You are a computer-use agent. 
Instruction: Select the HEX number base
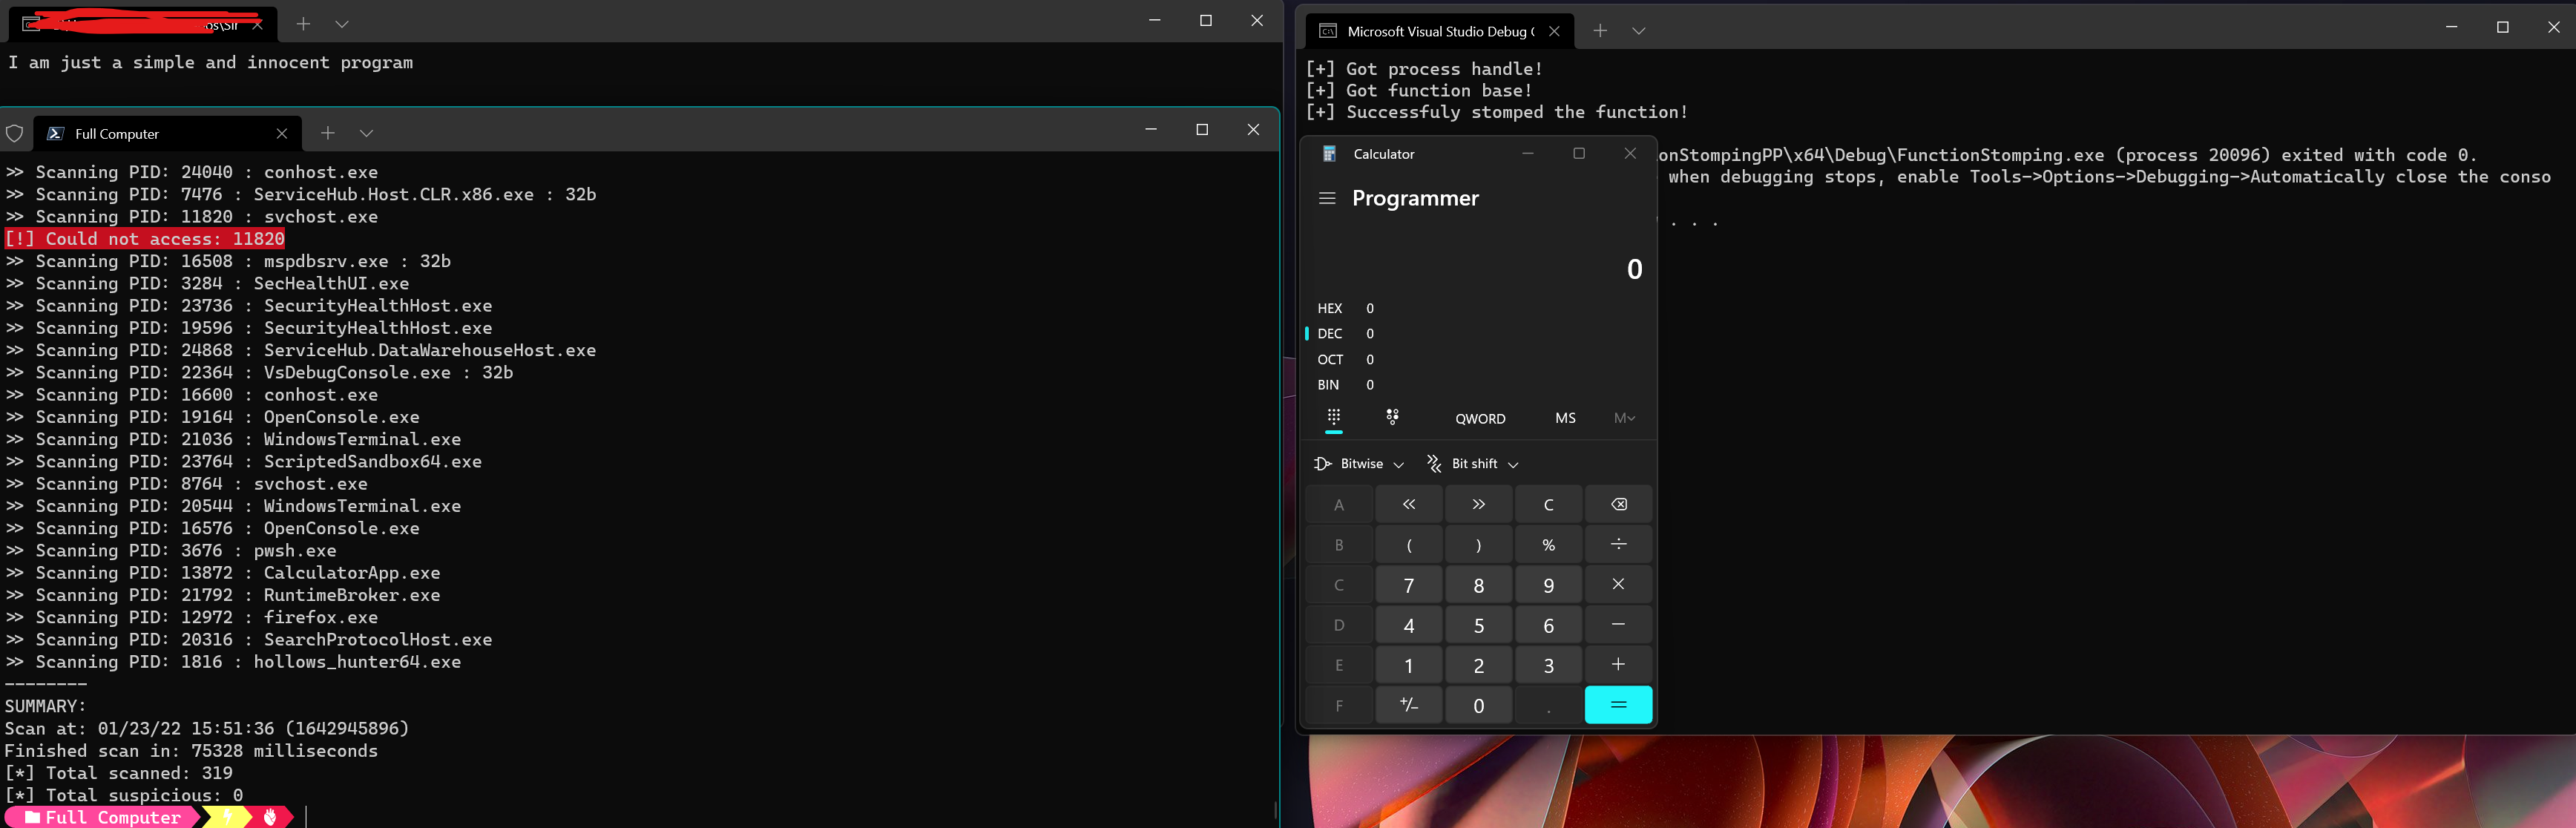click(x=1329, y=308)
